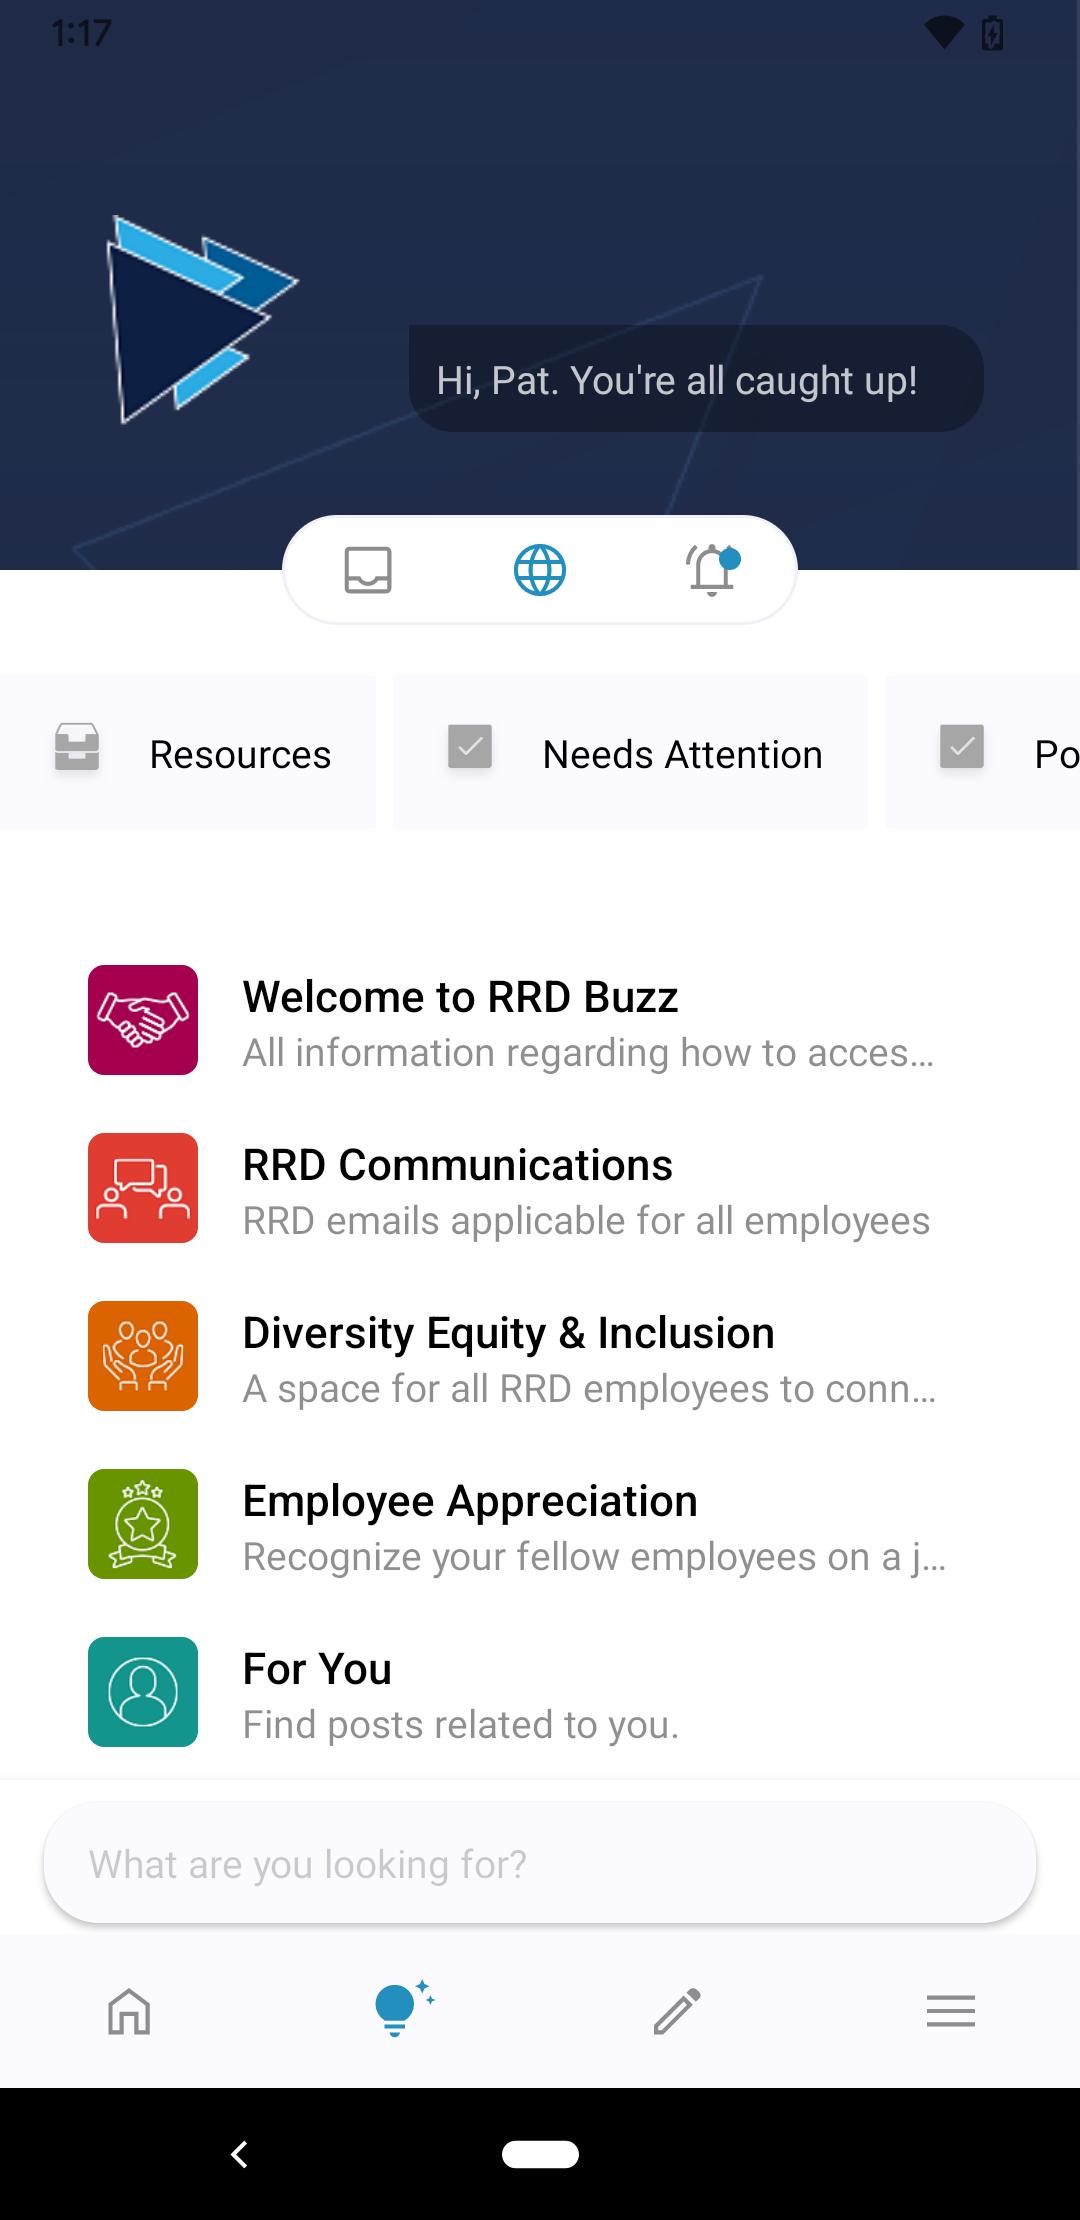Viewport: 1080px width, 2220px height.
Task: Tap the RRD Buzz triangle logo
Action: 202,319
